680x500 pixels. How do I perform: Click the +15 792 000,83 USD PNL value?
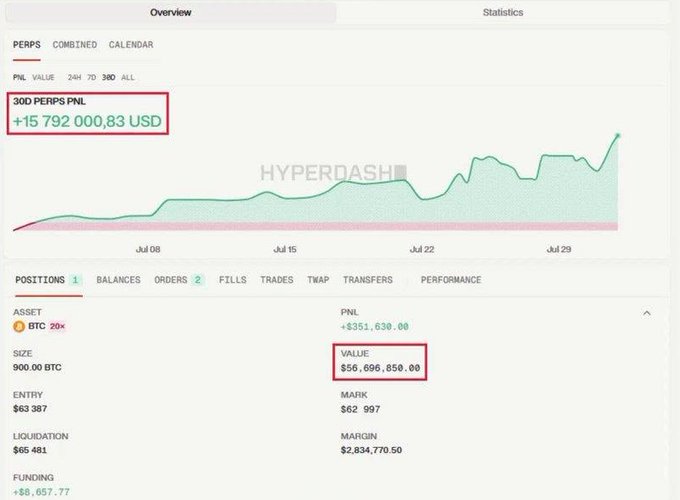87,121
